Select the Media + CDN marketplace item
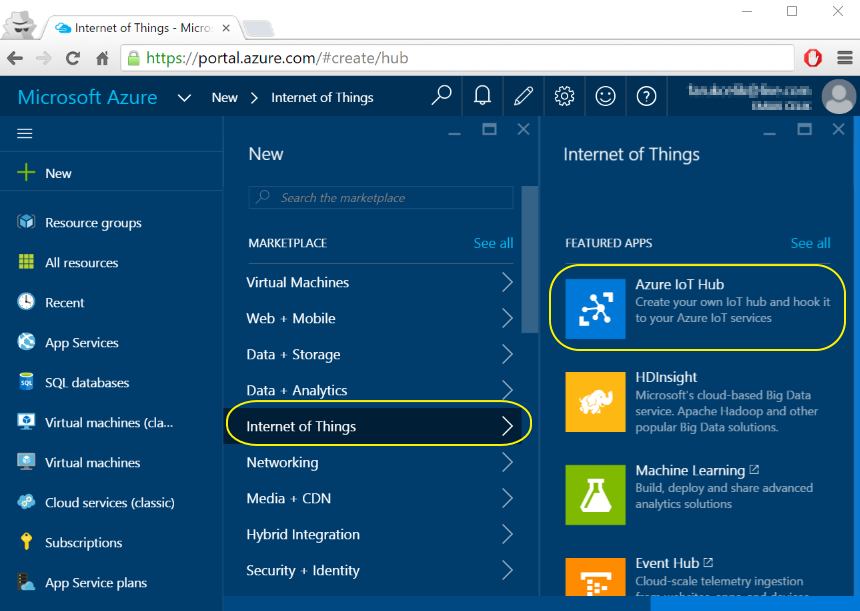This screenshot has width=860, height=611. pyautogui.click(x=379, y=498)
